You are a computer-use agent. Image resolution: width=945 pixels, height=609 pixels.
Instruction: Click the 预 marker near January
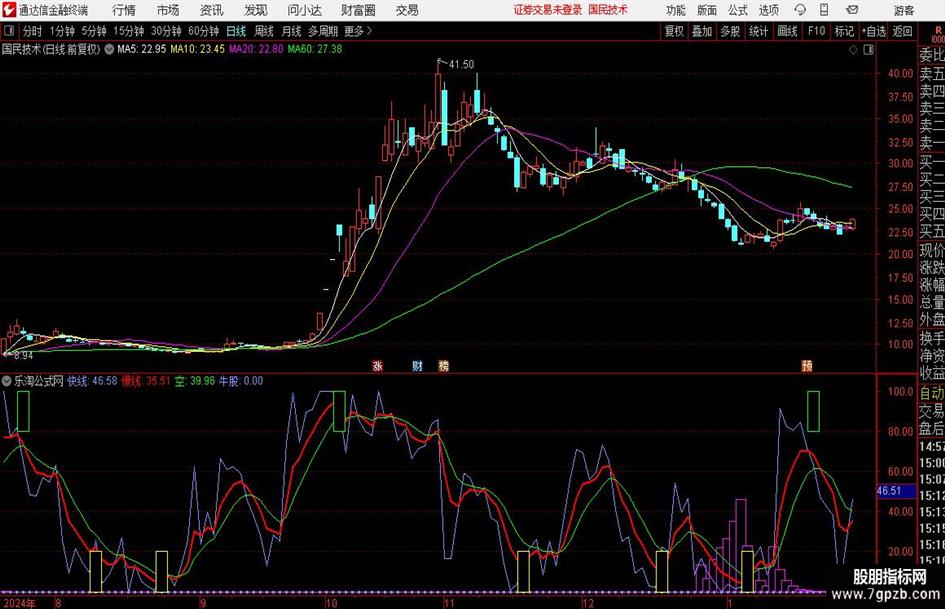(807, 365)
